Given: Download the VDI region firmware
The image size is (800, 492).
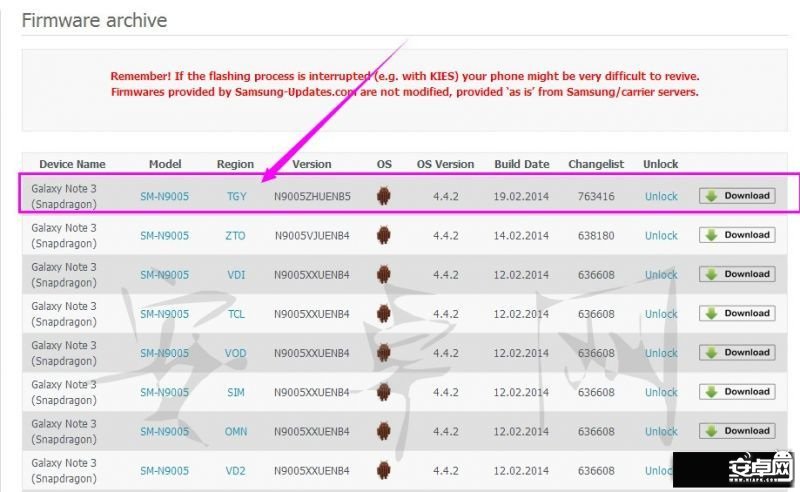Looking at the screenshot, I should (x=737, y=274).
